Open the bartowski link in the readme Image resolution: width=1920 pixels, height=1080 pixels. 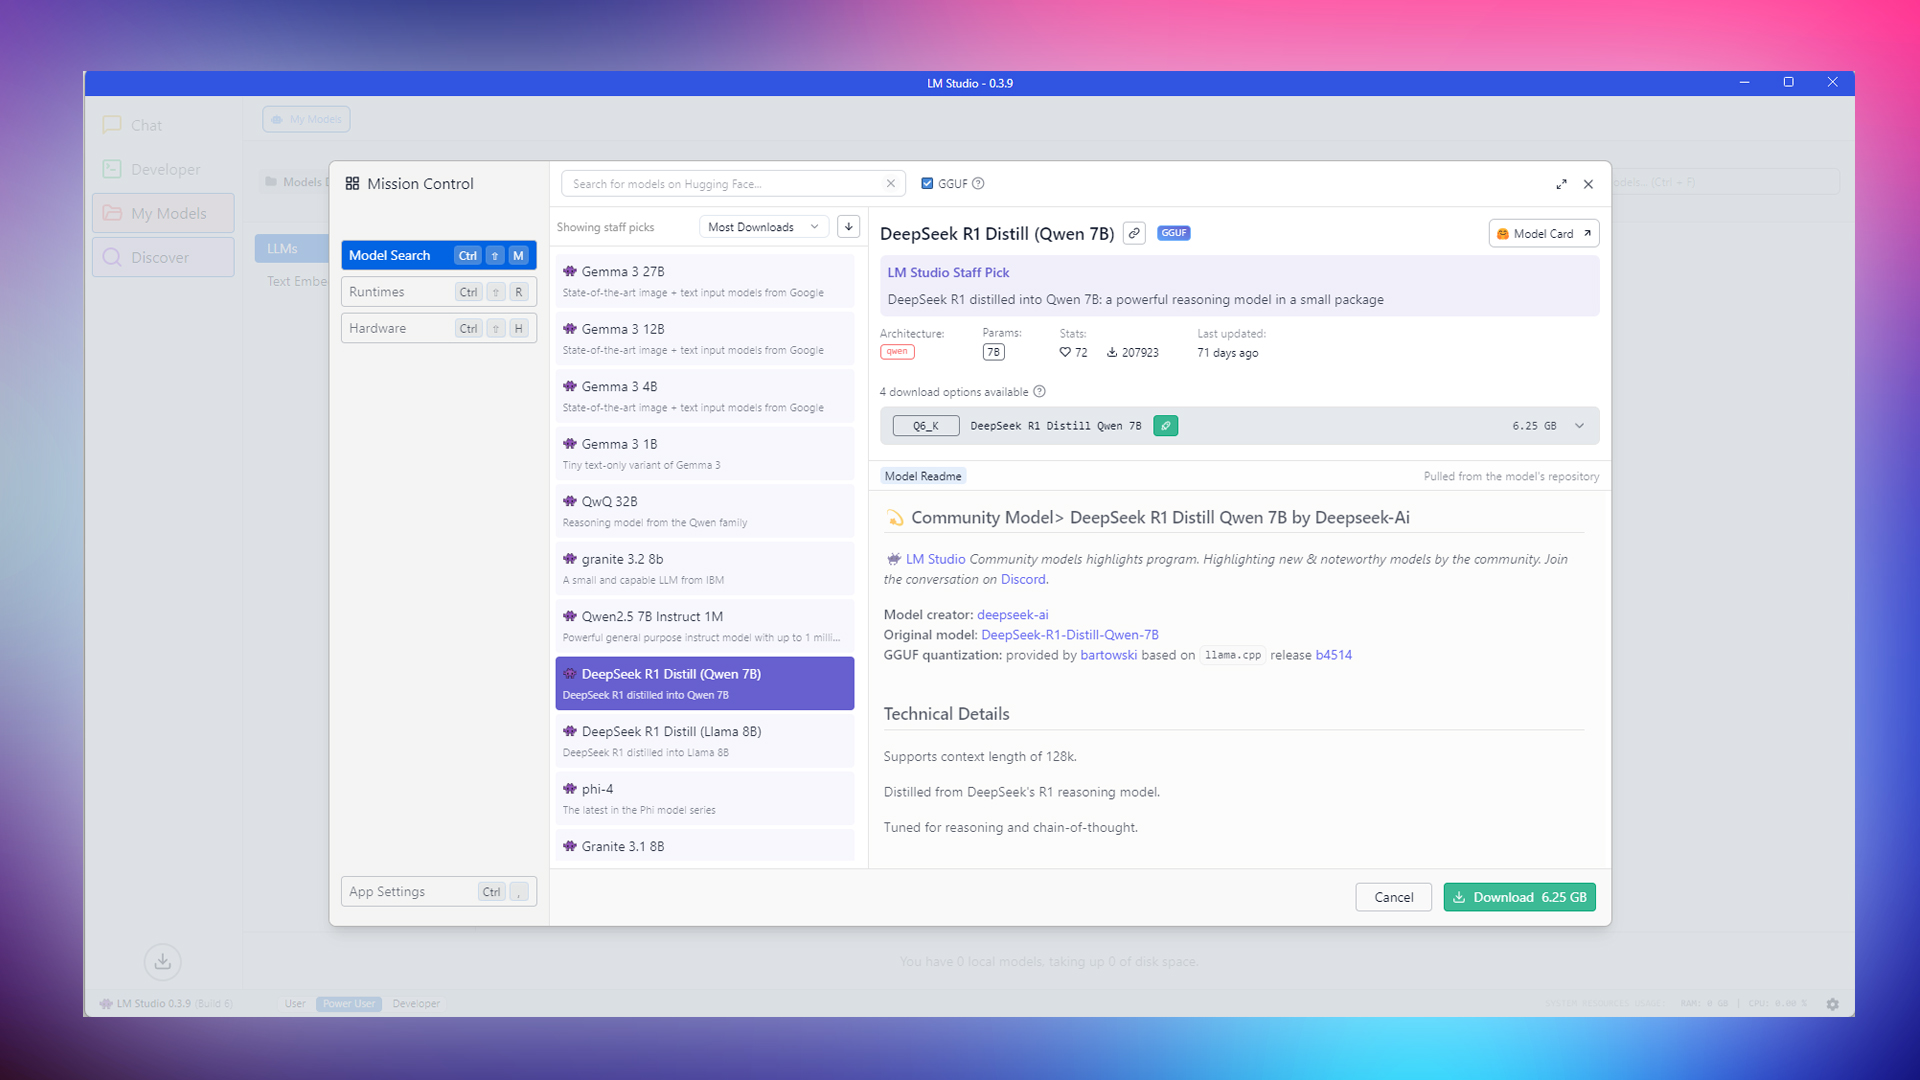click(1108, 655)
